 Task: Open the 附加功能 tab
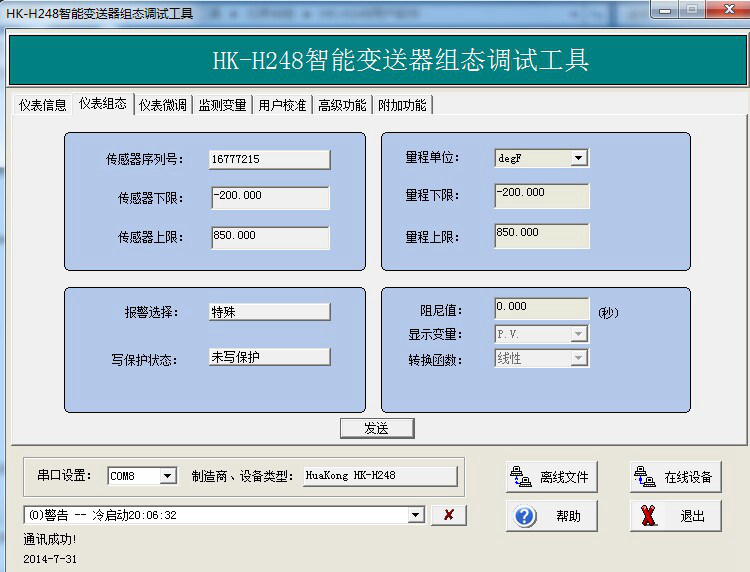402,105
